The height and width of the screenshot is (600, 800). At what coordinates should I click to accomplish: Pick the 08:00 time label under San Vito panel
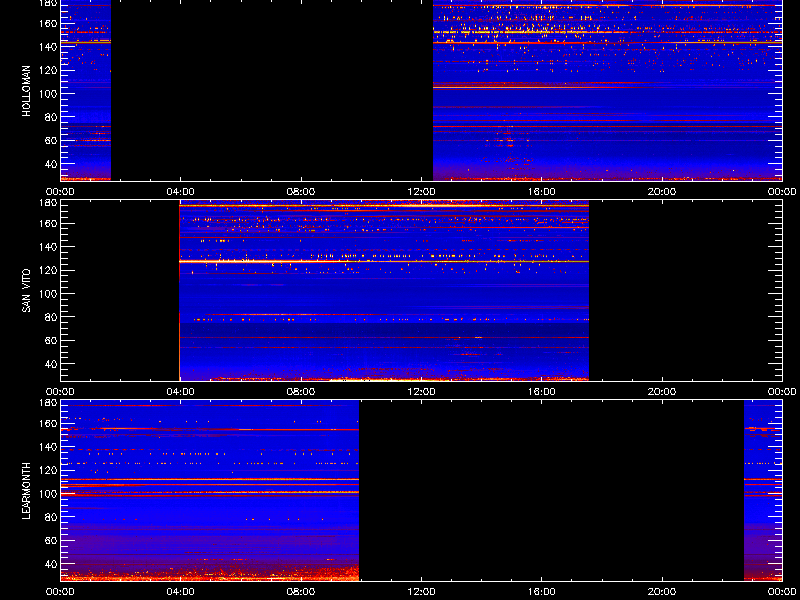tap(301, 392)
